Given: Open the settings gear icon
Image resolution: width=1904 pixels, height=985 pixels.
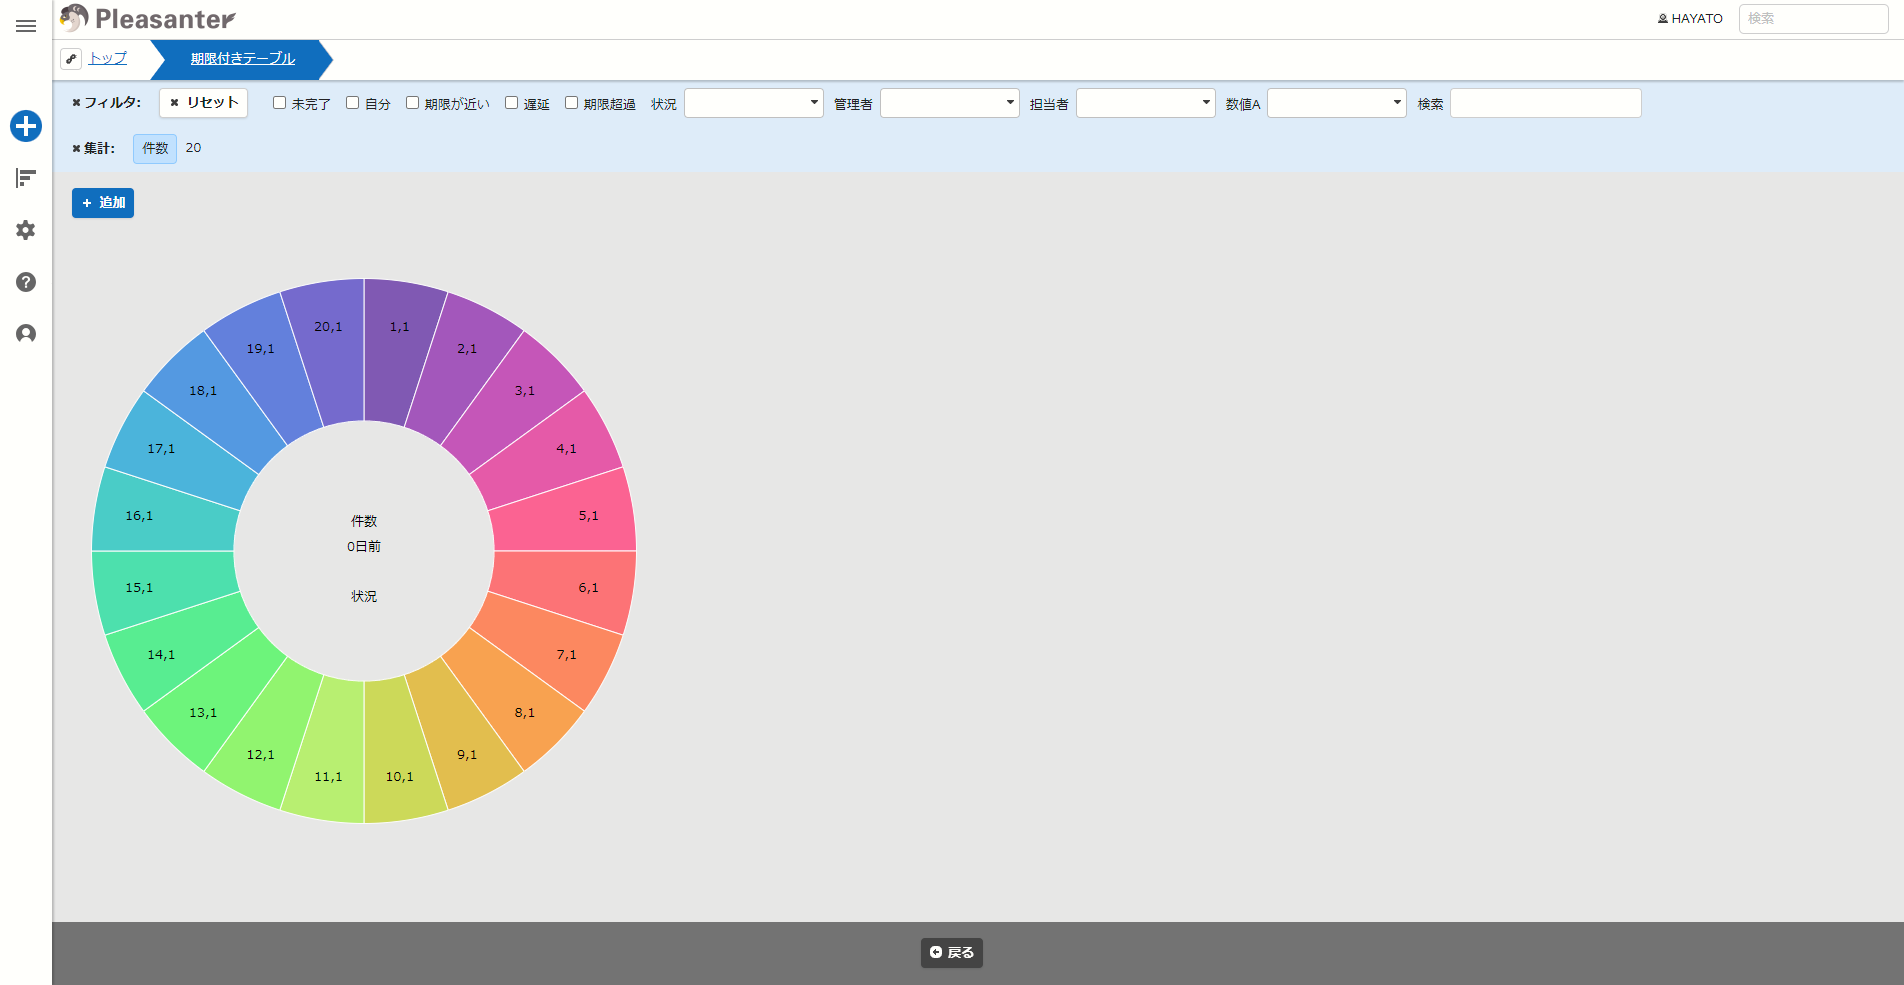Looking at the screenshot, I should pyautogui.click(x=26, y=230).
